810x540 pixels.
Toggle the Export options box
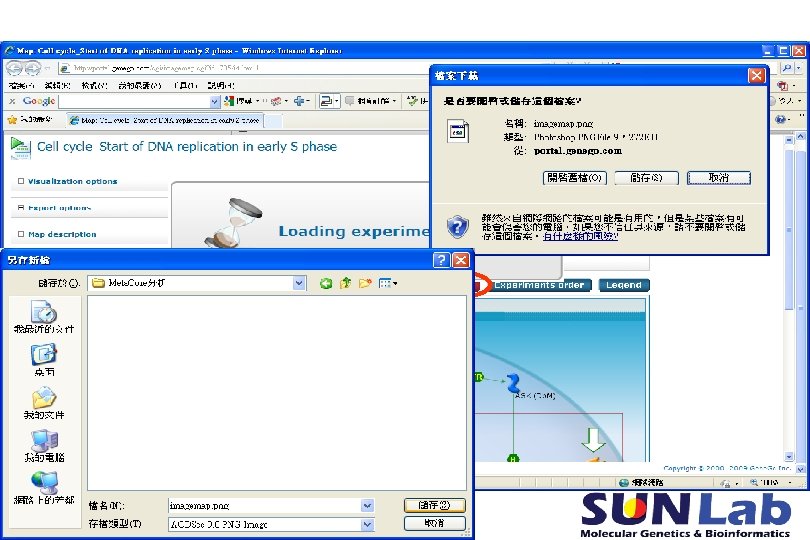click(21, 208)
